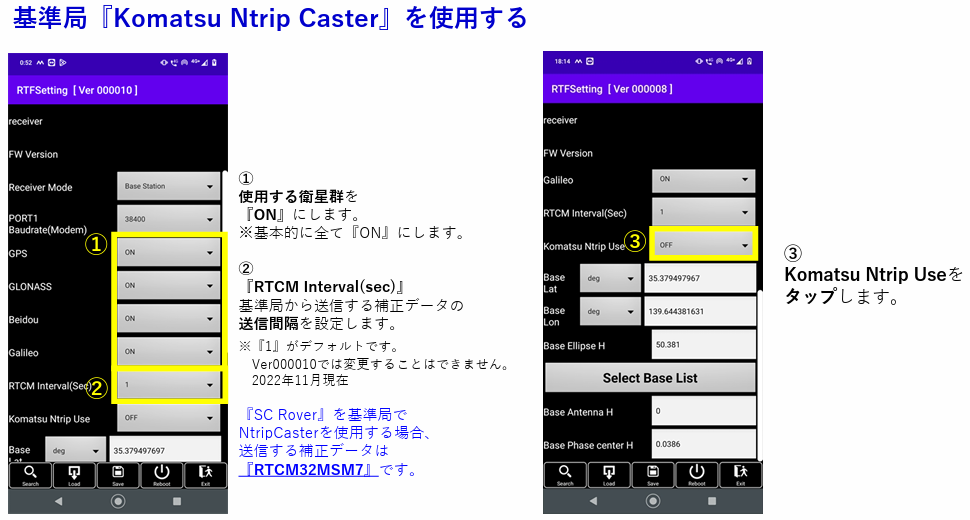Tap Save icon in left phone toolbar
The width and height of the screenshot is (970, 520).
(118, 475)
